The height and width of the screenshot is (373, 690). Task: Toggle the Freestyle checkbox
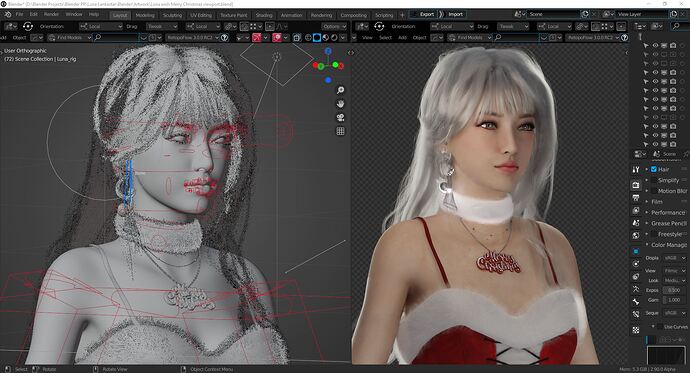(654, 234)
